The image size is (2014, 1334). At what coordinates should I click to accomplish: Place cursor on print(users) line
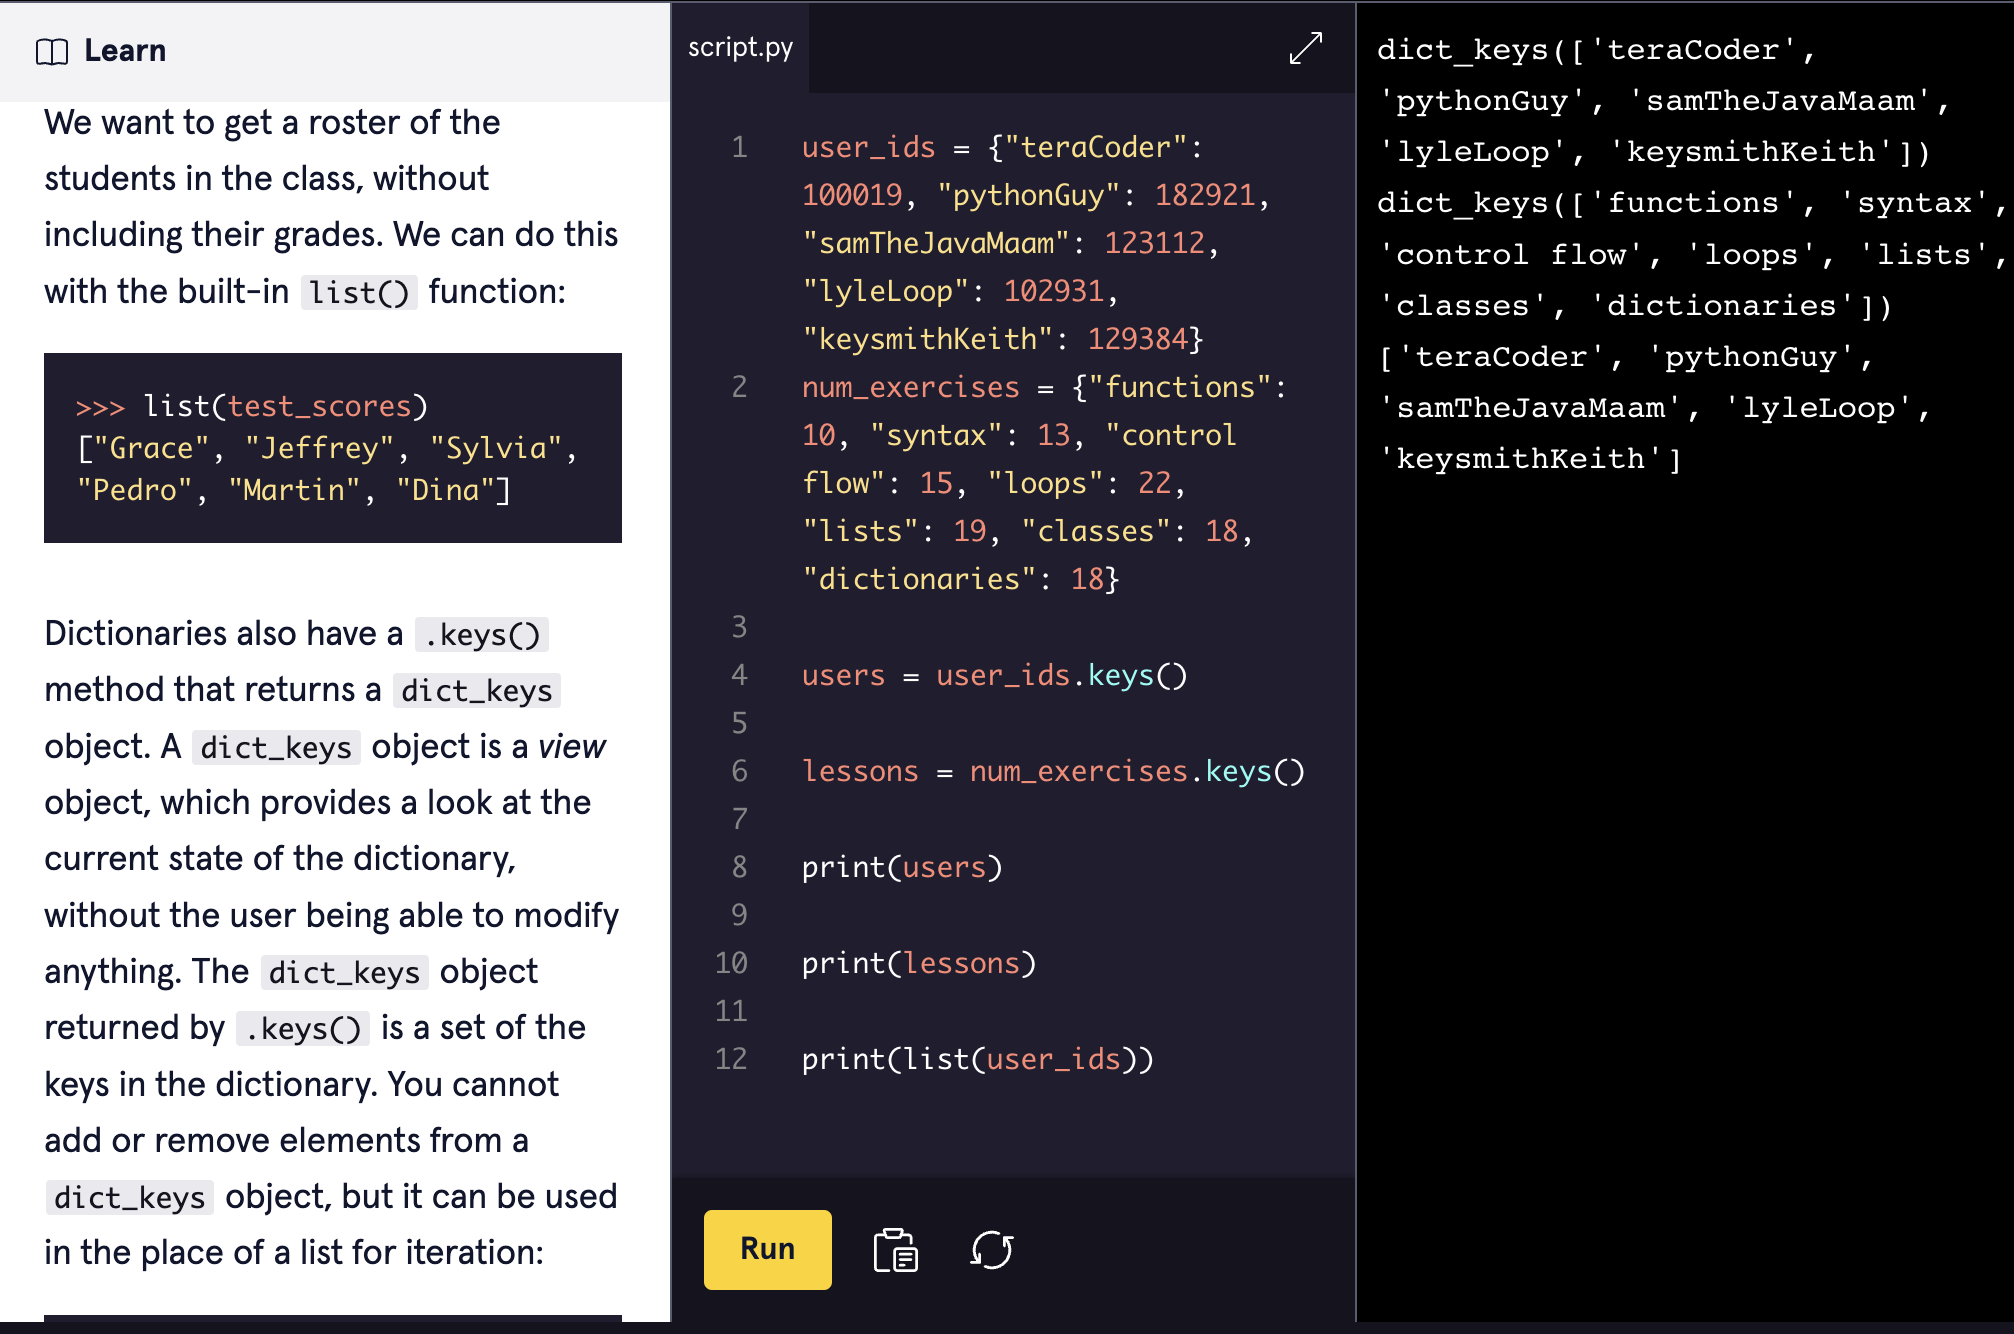pyautogui.click(x=901, y=867)
